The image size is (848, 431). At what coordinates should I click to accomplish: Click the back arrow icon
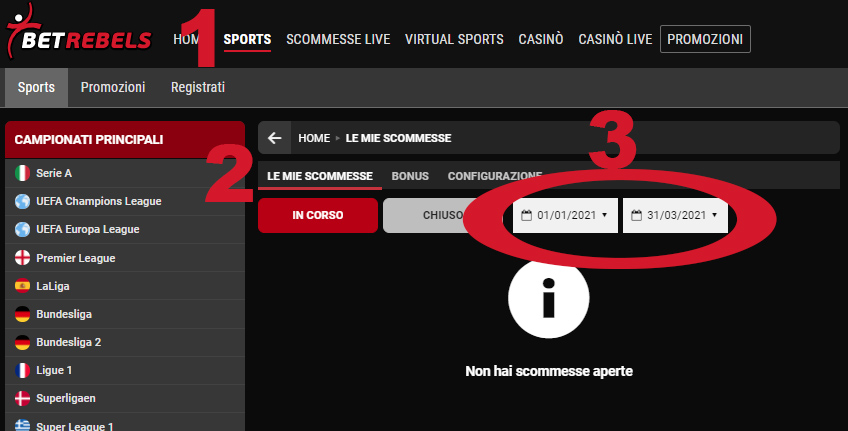coord(275,138)
